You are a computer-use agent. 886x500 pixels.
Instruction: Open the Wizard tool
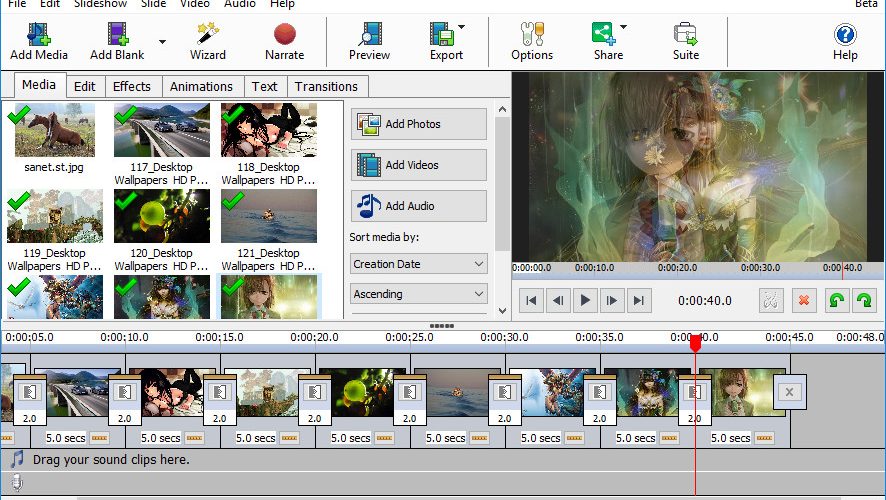pos(207,41)
